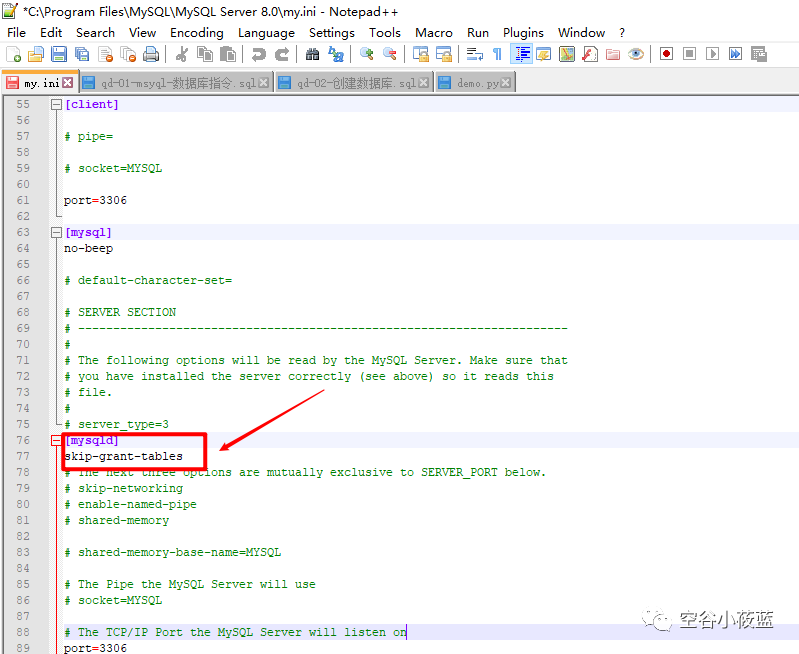Open the Replace toolbar icon
The image size is (799, 654).
336,54
